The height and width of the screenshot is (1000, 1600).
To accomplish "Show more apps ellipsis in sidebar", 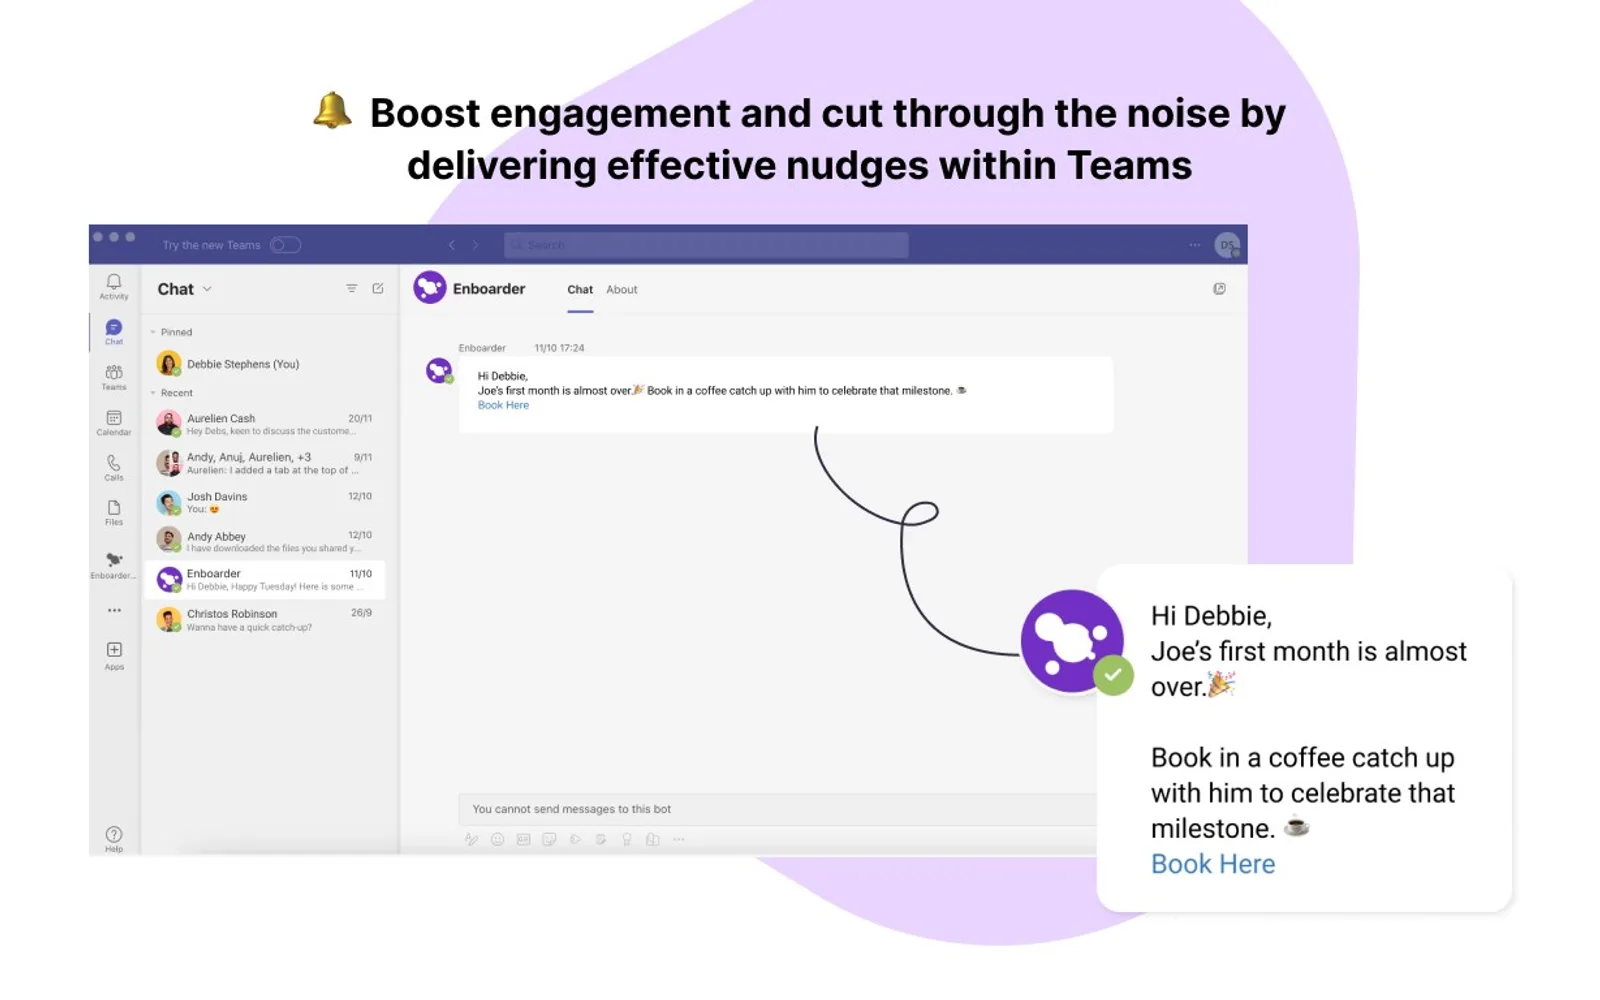I will (x=114, y=610).
